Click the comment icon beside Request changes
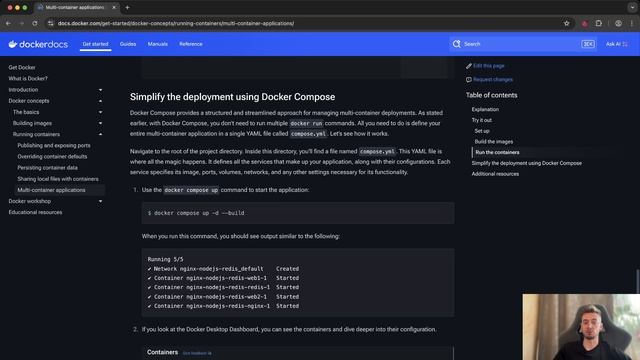The width and height of the screenshot is (640, 360). point(469,80)
